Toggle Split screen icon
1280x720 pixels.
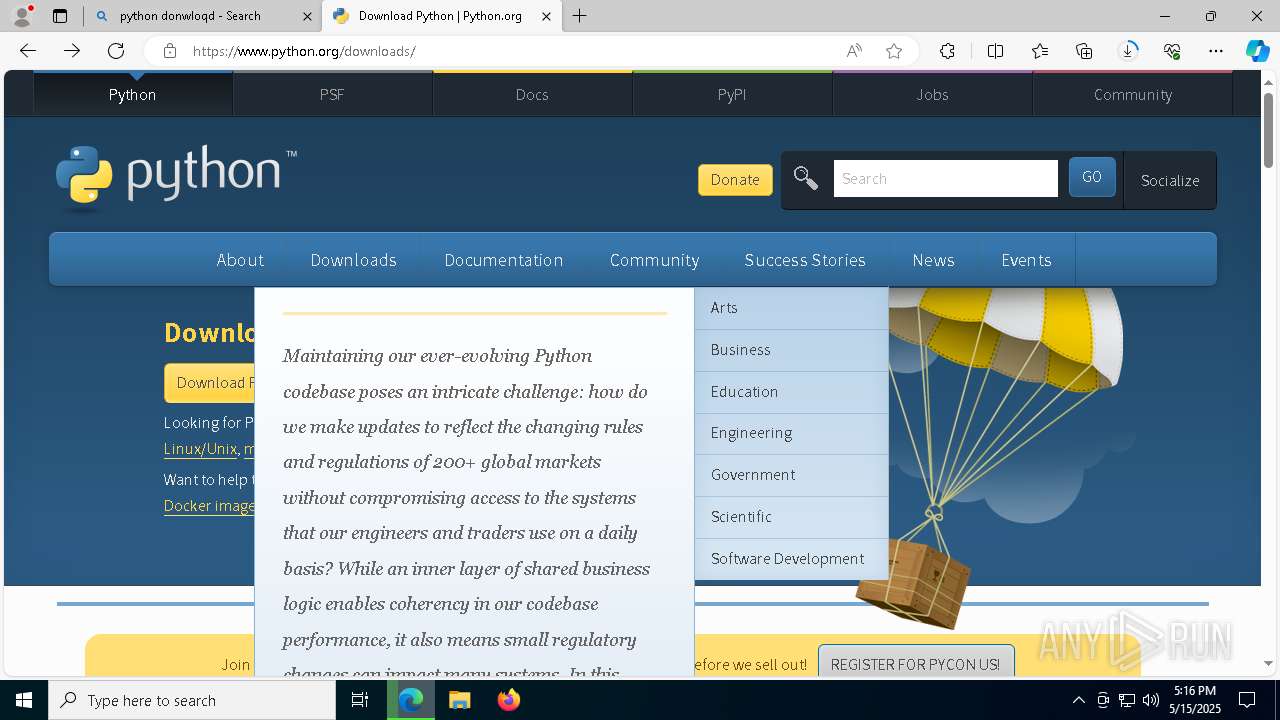pos(995,51)
